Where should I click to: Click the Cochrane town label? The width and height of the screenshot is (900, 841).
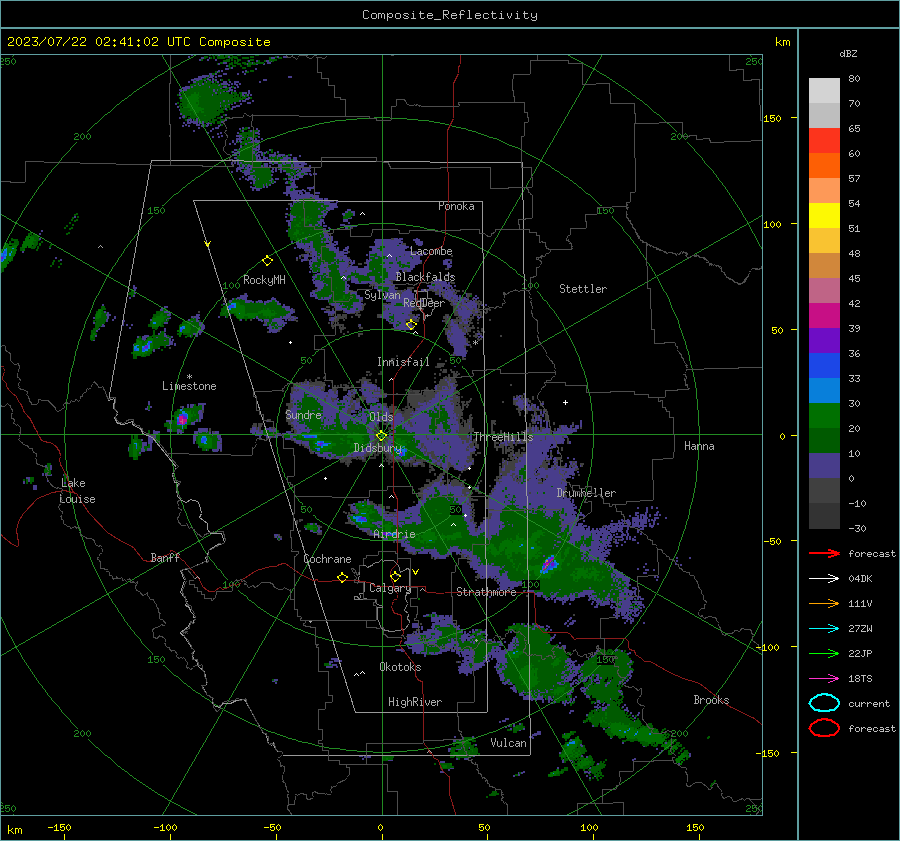327,559
